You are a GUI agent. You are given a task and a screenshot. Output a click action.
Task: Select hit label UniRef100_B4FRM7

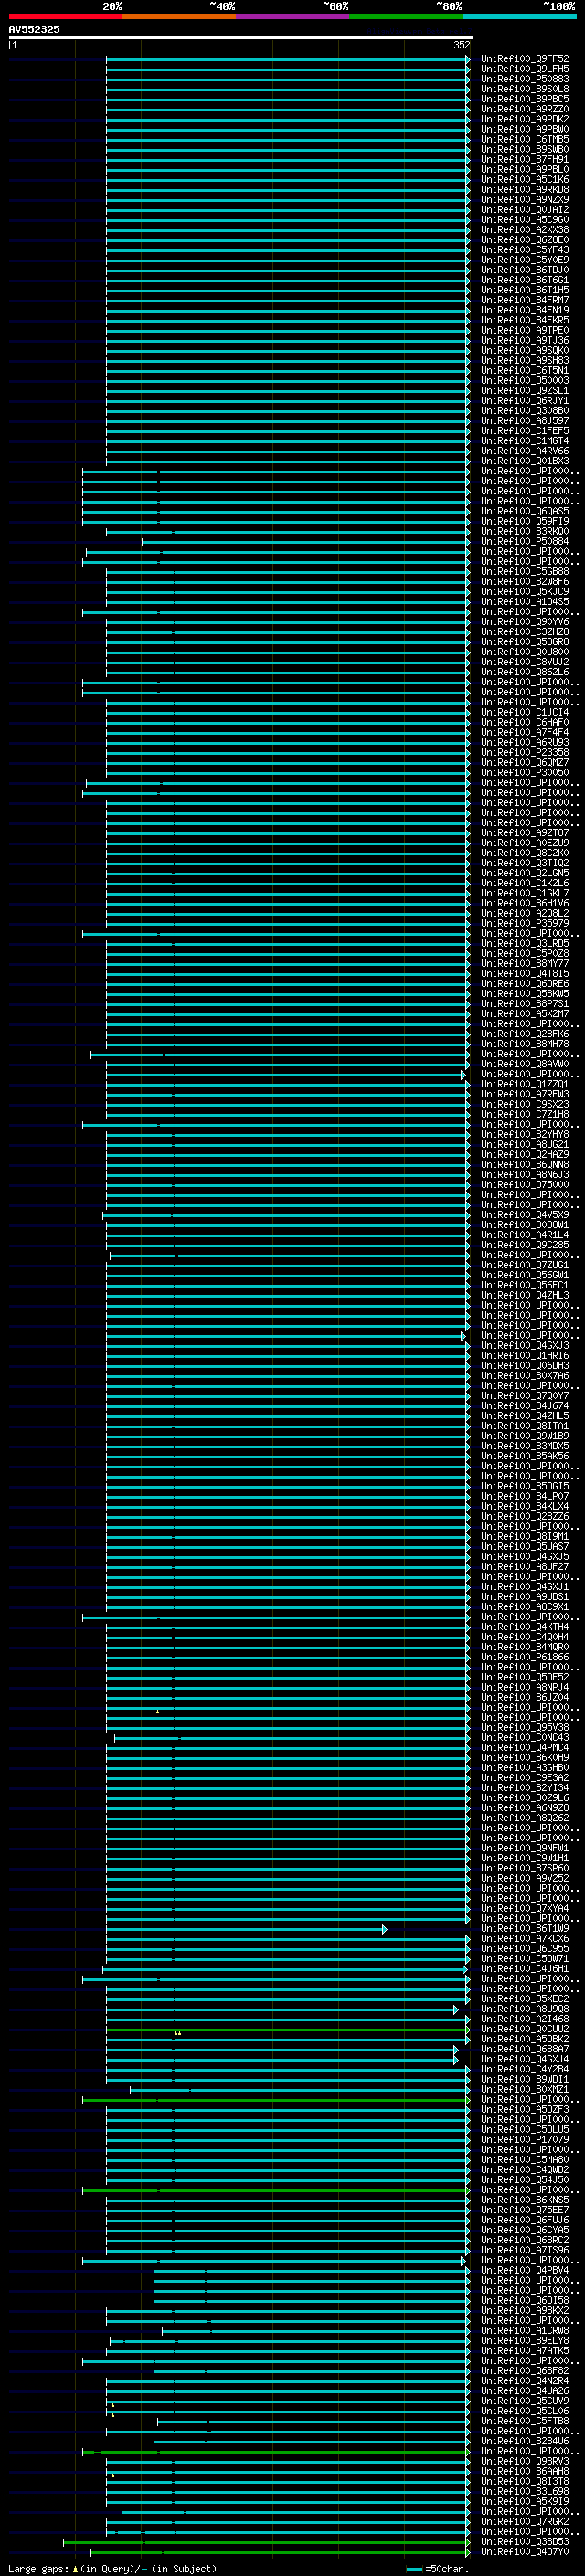[525, 300]
